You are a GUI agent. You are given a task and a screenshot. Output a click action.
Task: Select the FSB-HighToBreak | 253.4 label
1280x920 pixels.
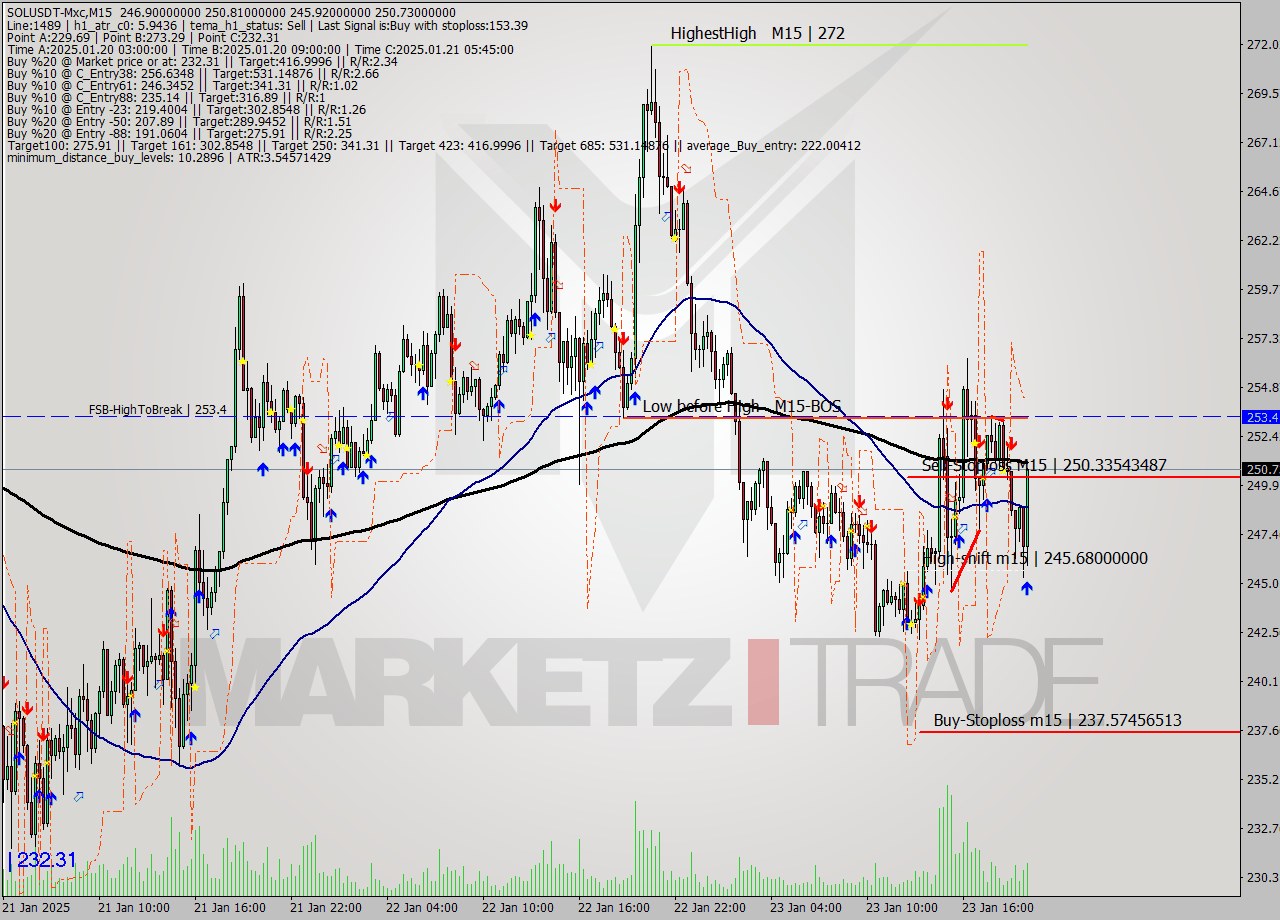[157, 409]
